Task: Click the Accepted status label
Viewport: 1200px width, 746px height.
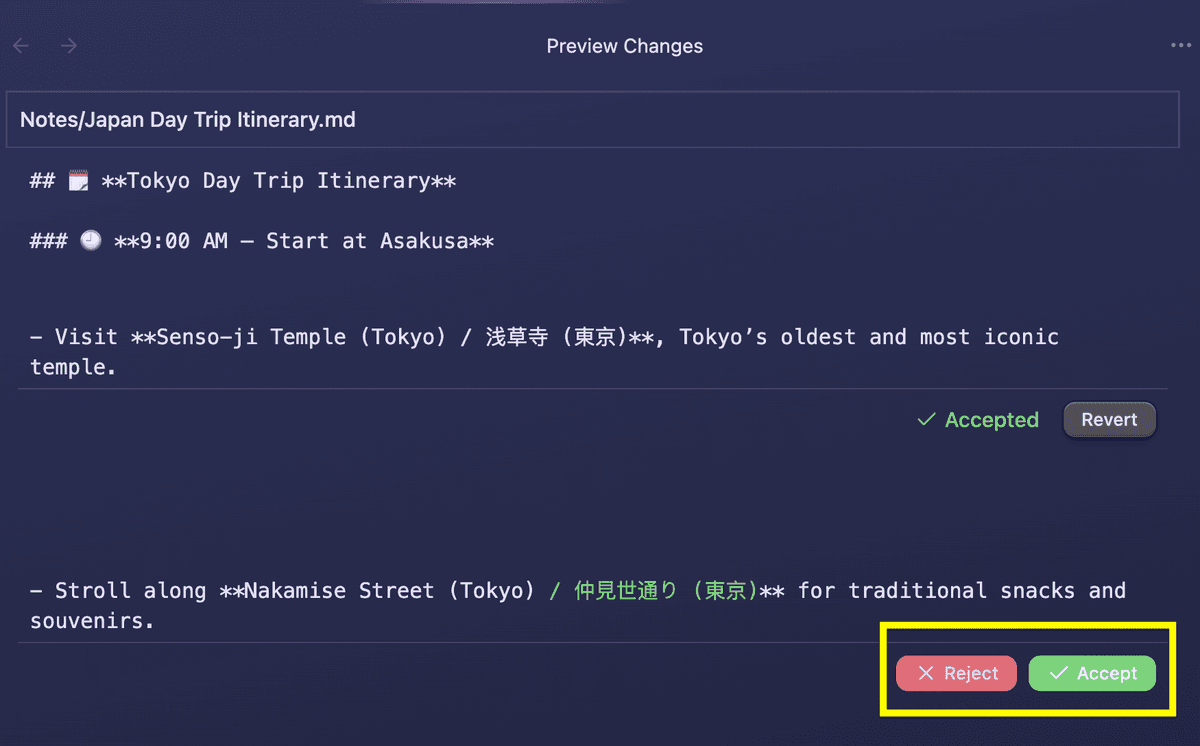Action: click(x=991, y=420)
